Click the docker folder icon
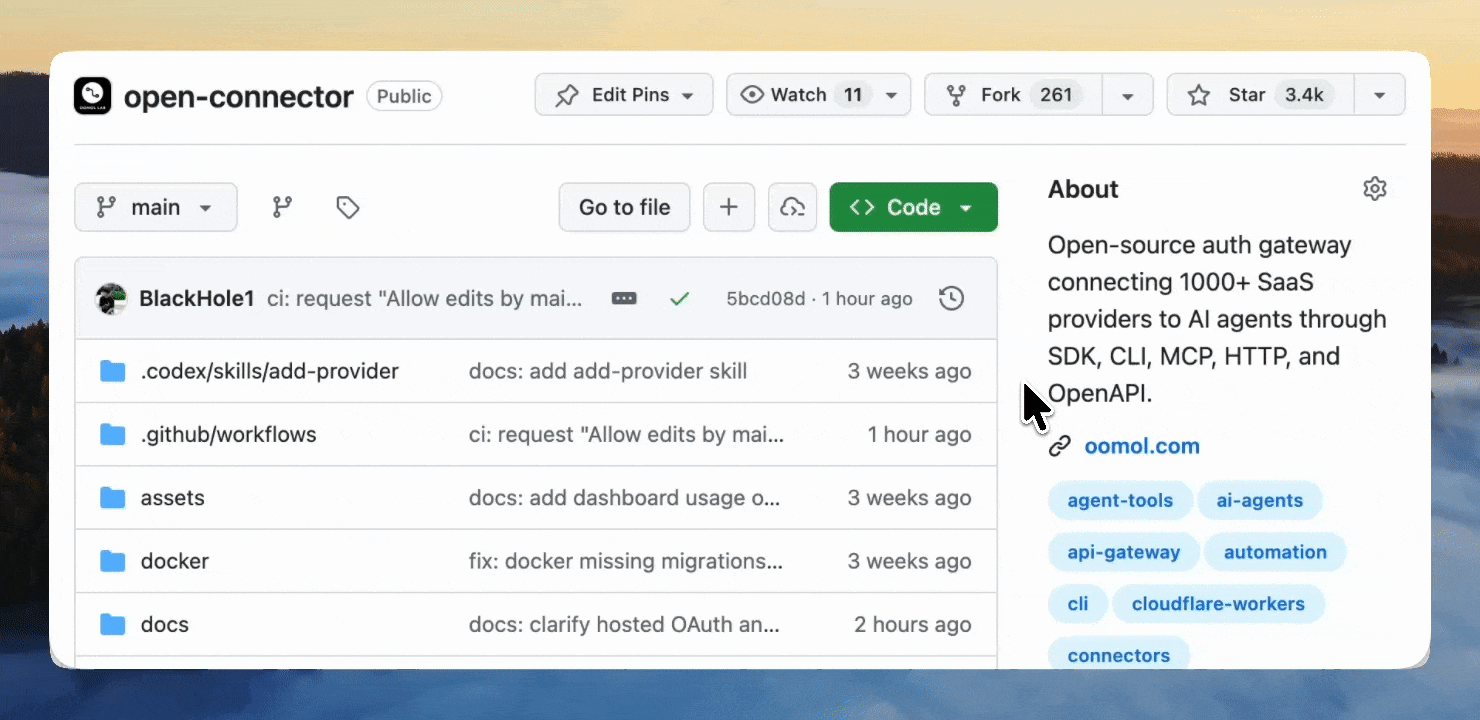Screen dimensions: 1480x720 113,561
